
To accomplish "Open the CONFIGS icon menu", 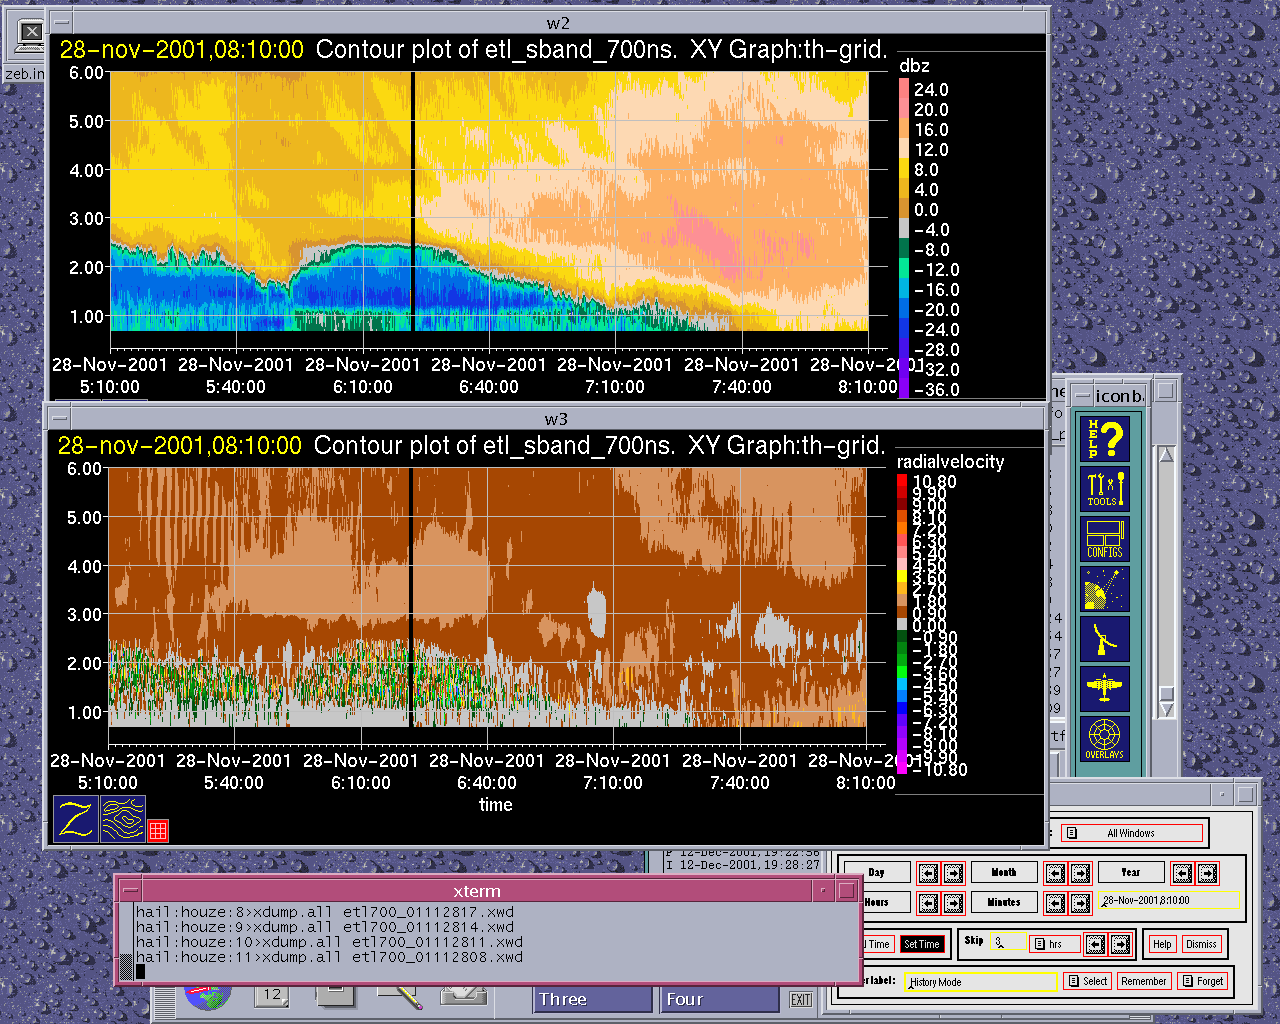I will click(x=1105, y=539).
